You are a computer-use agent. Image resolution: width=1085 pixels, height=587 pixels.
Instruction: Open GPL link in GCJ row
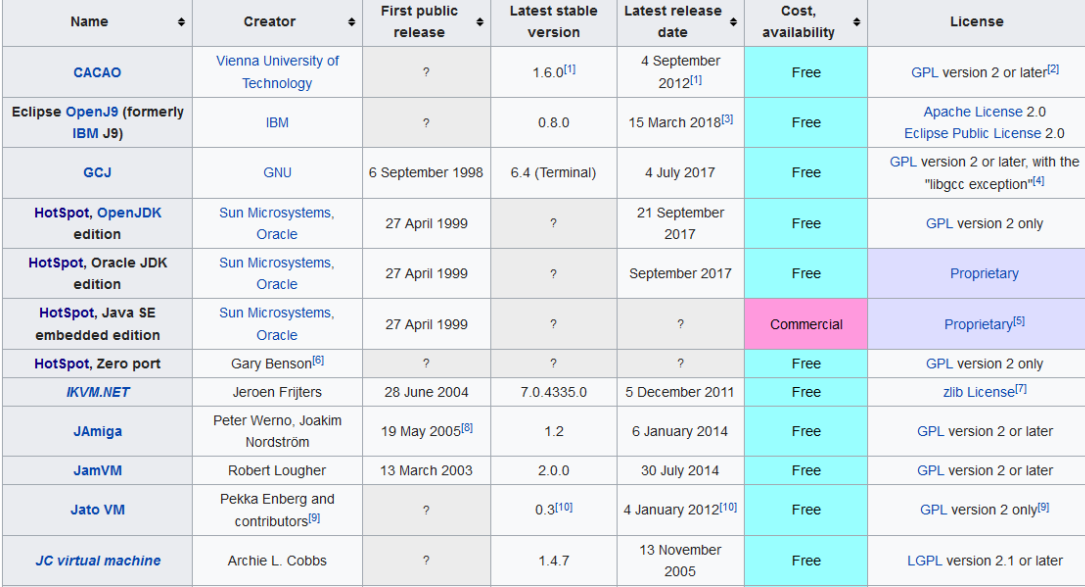click(x=903, y=162)
